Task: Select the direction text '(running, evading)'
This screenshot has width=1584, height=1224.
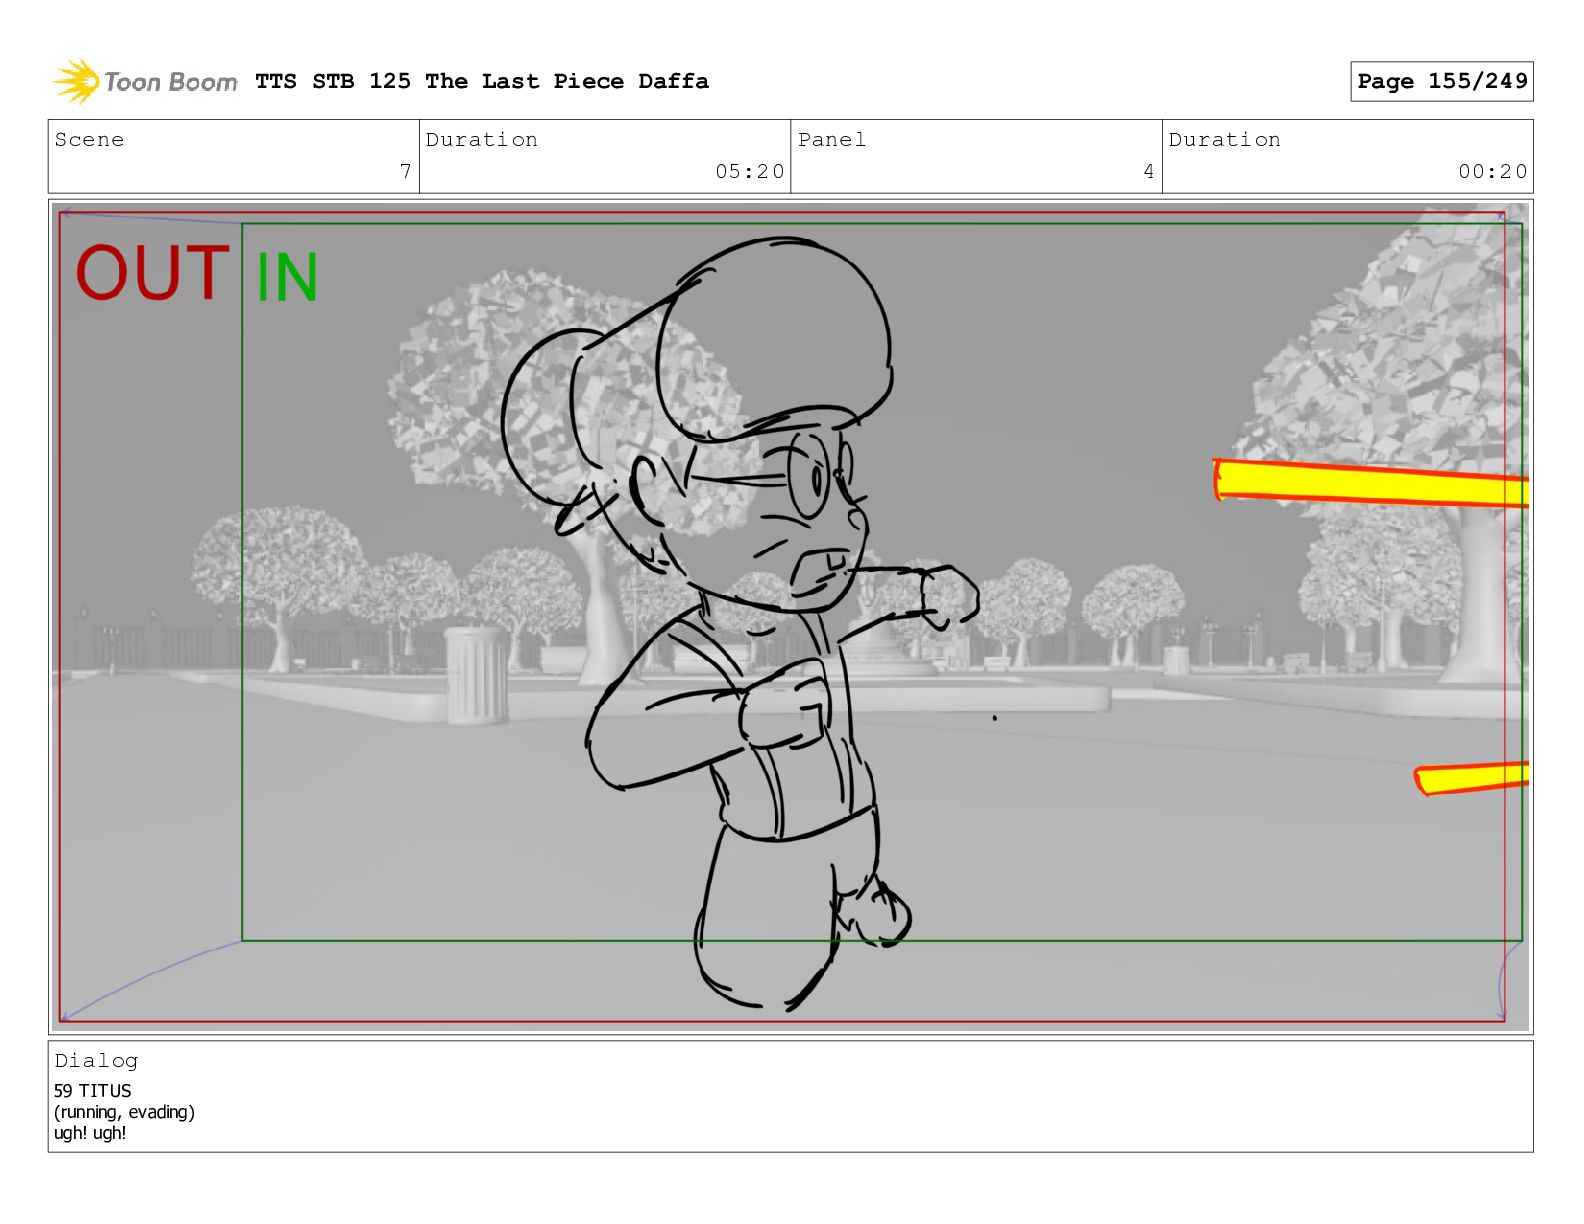Action: pyautogui.click(x=124, y=1112)
